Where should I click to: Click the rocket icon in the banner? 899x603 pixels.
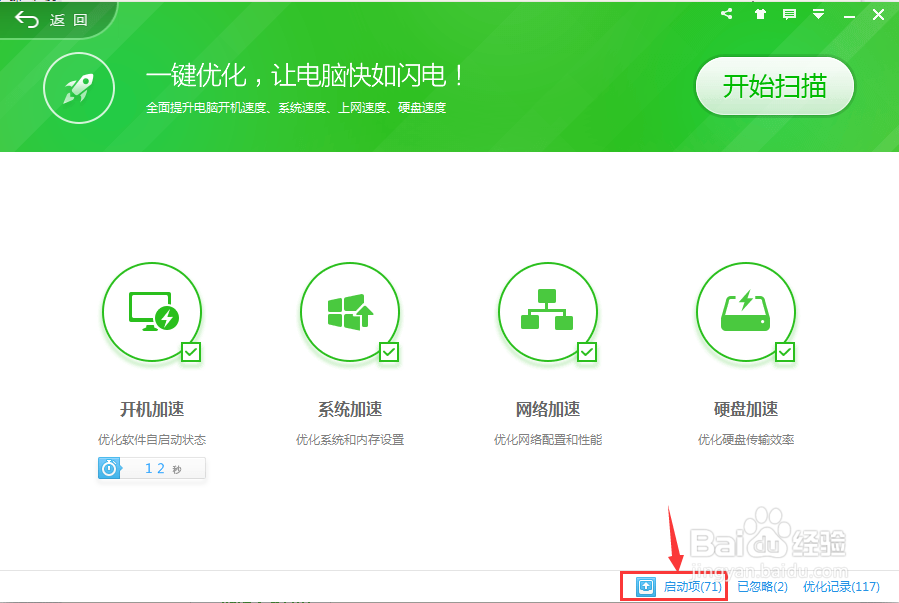(x=79, y=88)
